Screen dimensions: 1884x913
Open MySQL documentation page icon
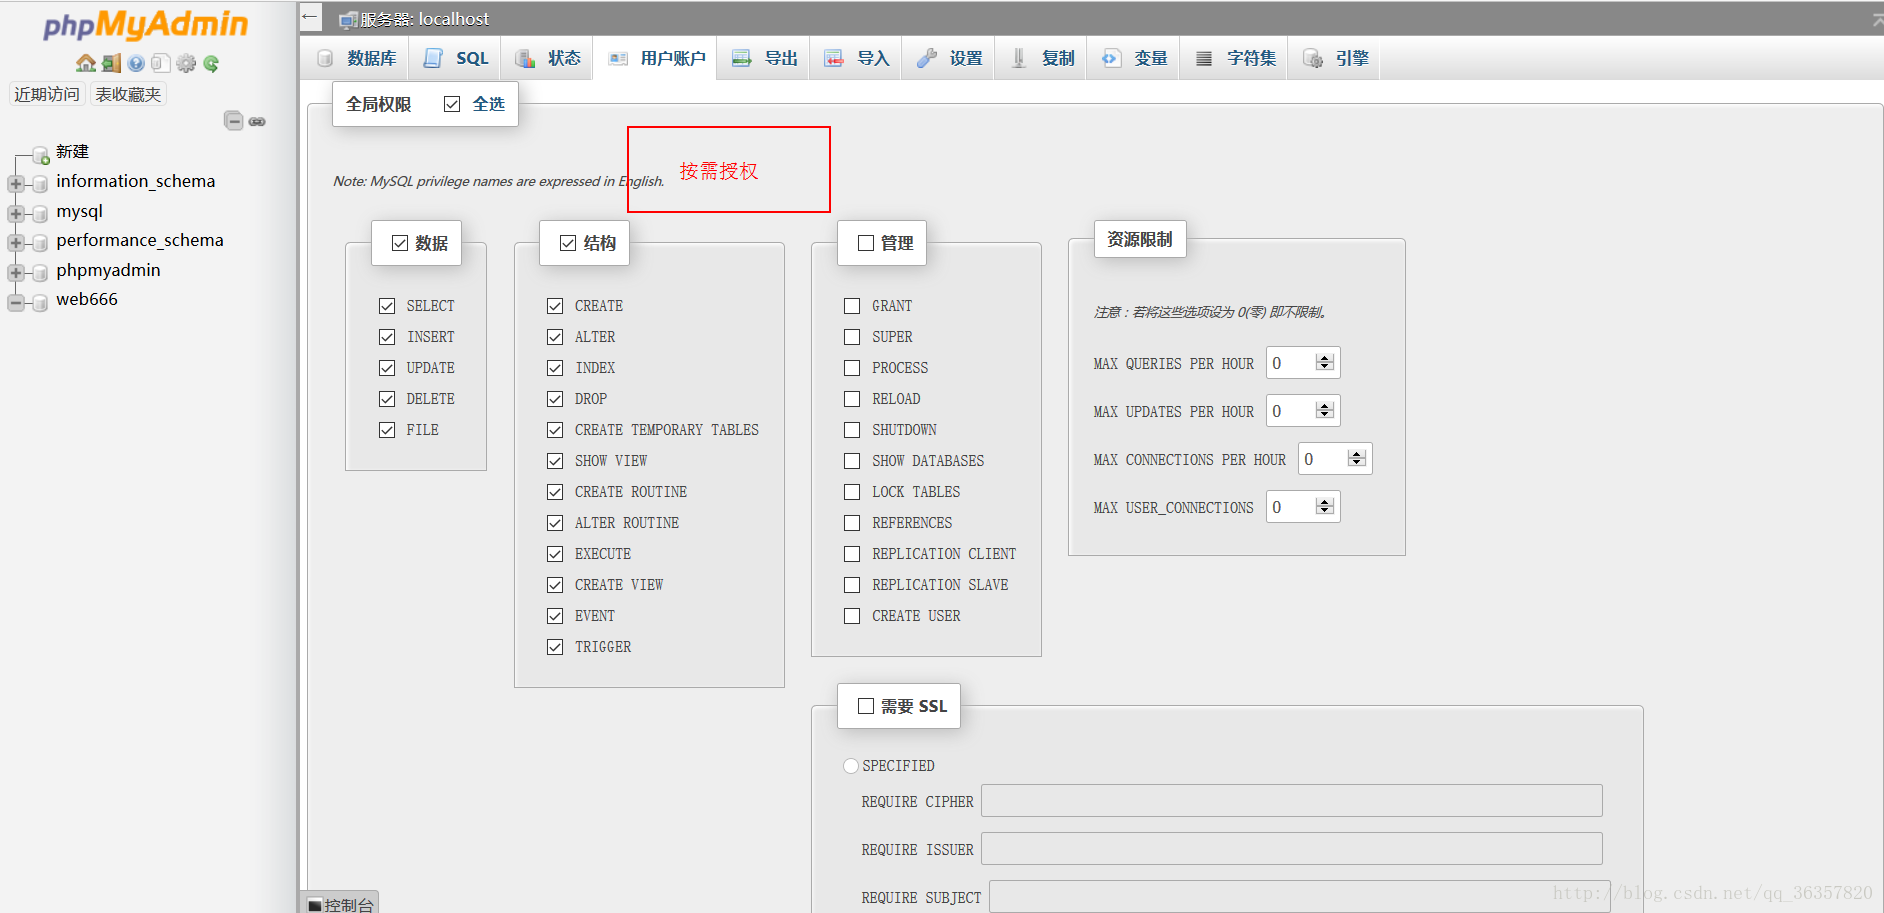[161, 63]
